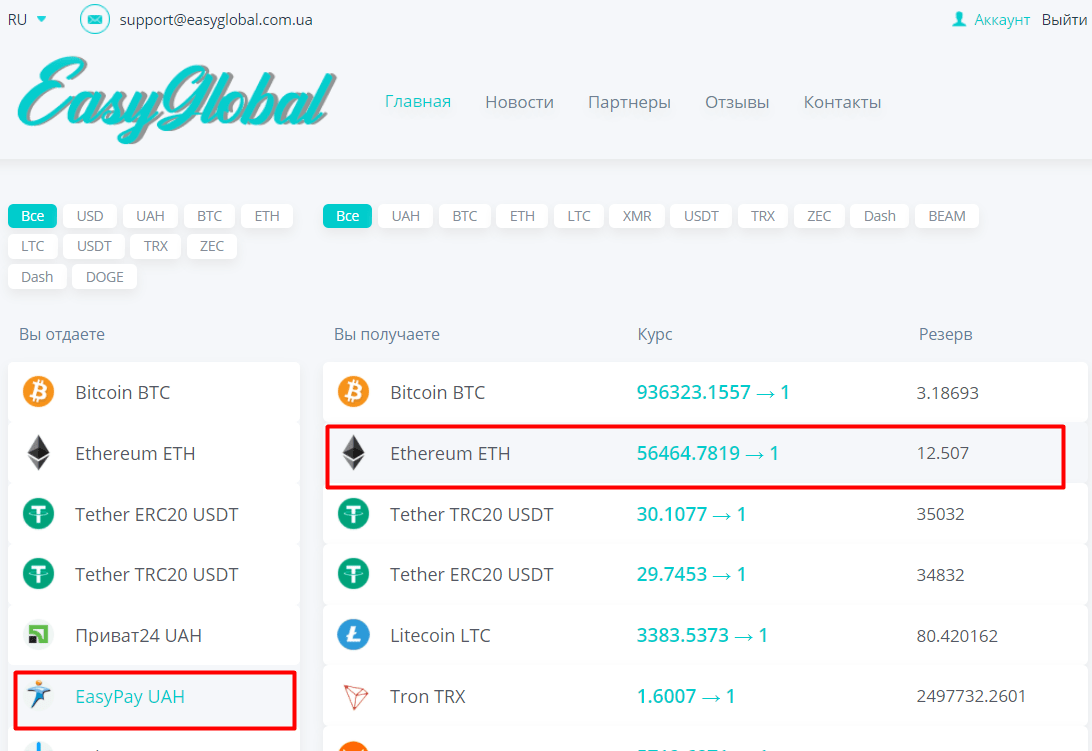Click the Tron TRX triangle icon
This screenshot has height=751, width=1092.
point(353,696)
